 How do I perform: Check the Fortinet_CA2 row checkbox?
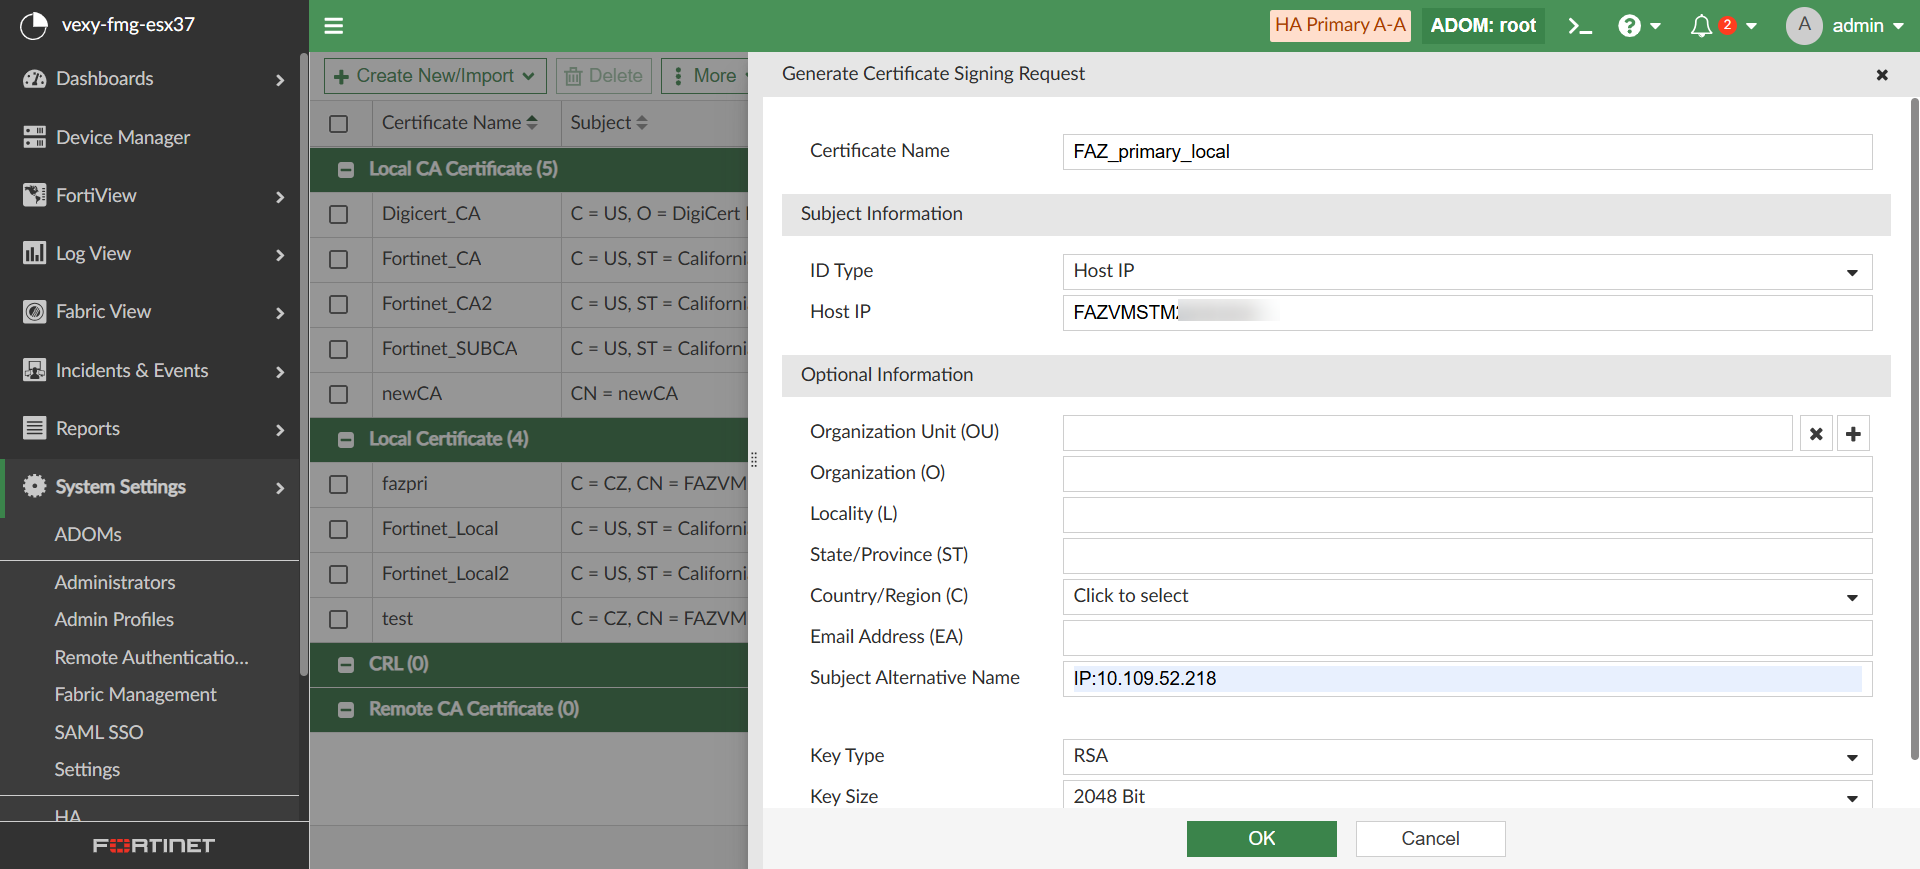pyautogui.click(x=339, y=304)
